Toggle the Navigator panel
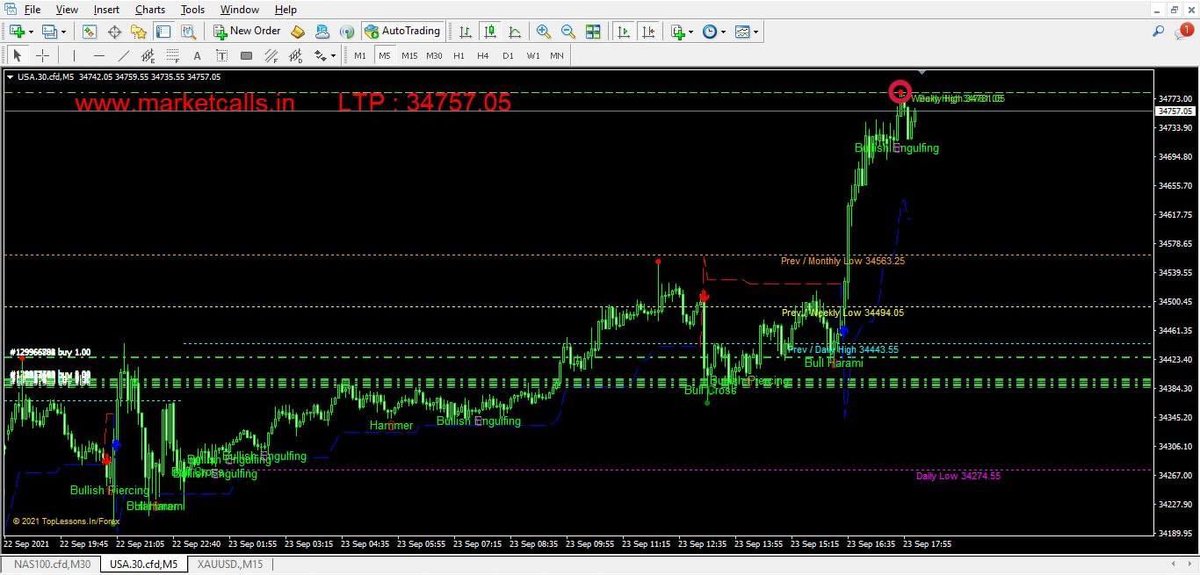Screen dimensions: 1200x575 pyautogui.click(x=139, y=31)
